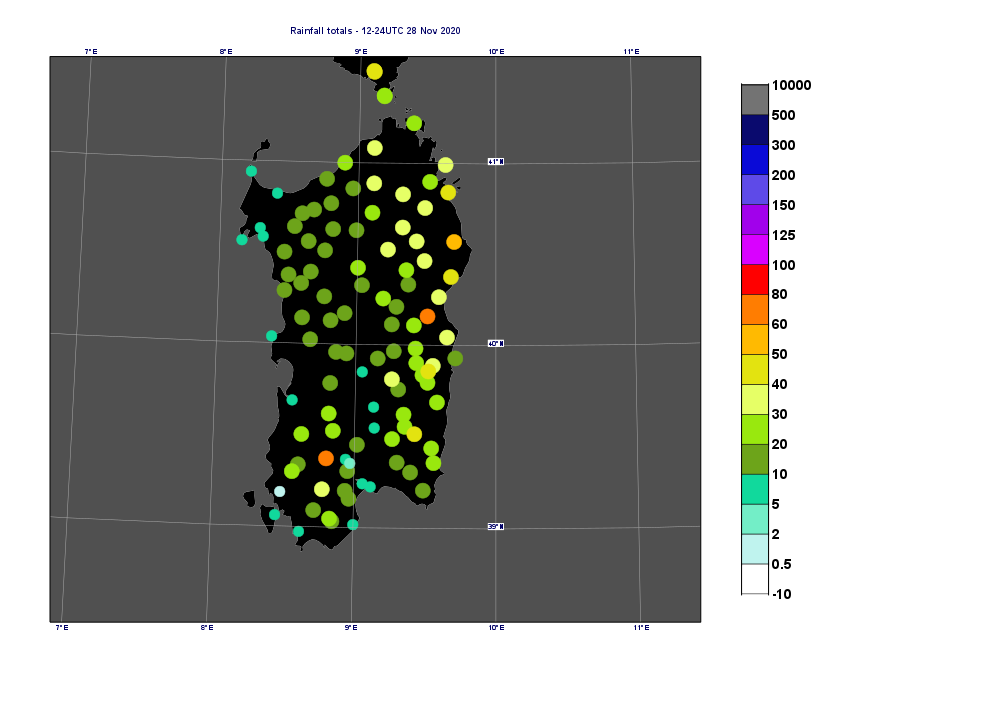The image size is (1000, 707).
Task: Select the '11°E' label above the map
Action: click(x=631, y=52)
